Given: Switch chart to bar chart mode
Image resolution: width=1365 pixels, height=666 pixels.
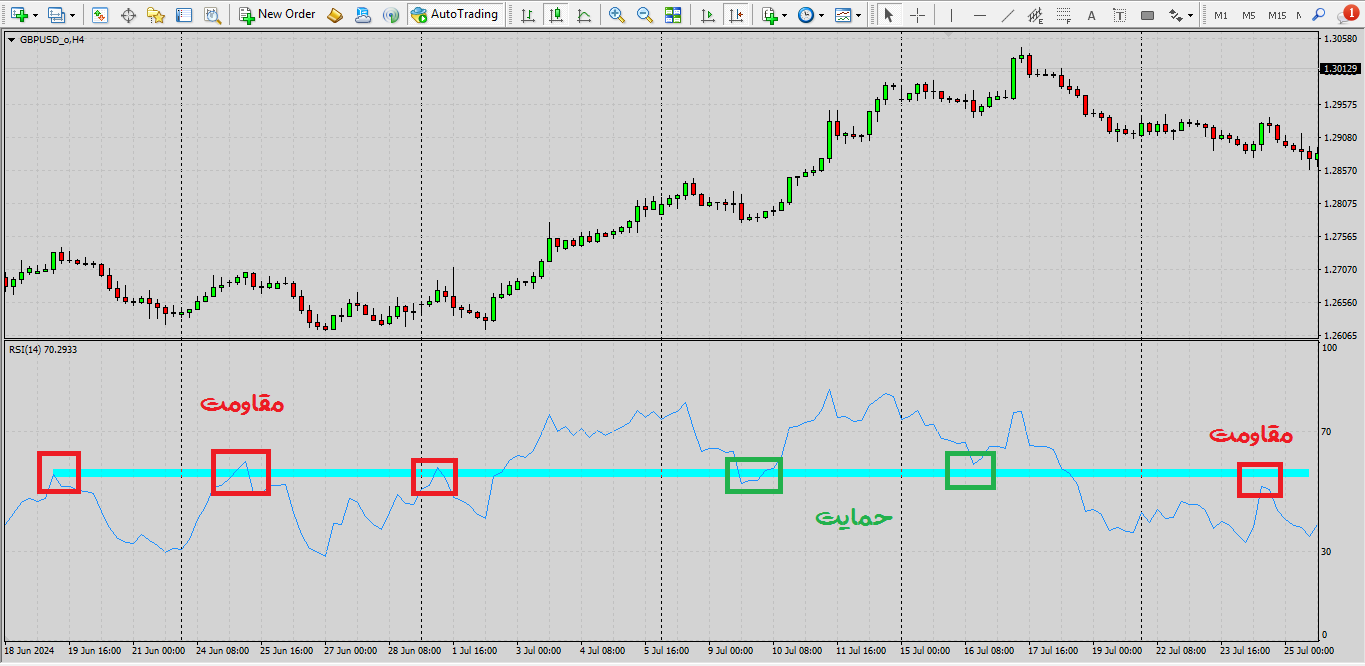Looking at the screenshot, I should click(526, 15).
